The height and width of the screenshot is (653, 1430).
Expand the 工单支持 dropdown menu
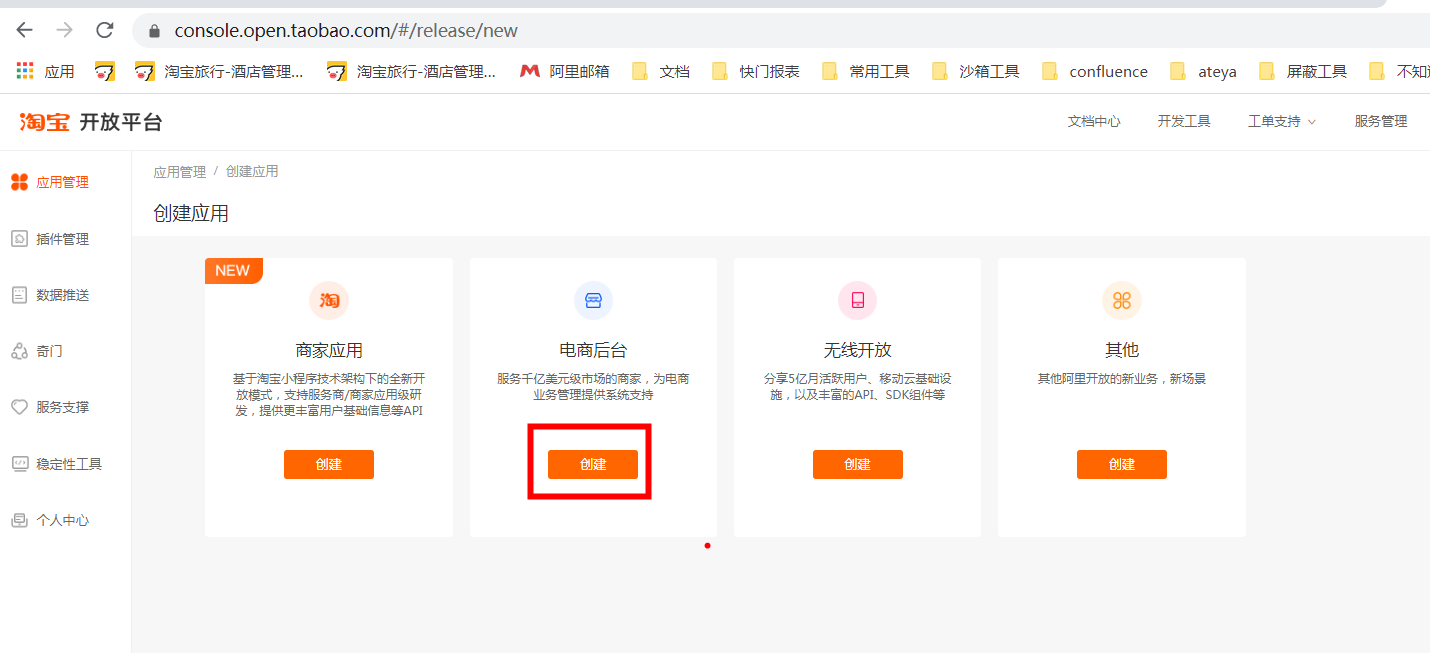1282,121
